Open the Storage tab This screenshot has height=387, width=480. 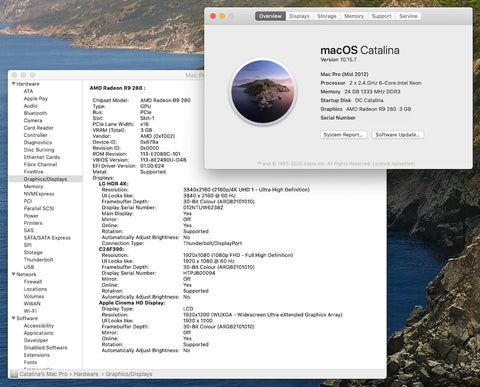(326, 16)
